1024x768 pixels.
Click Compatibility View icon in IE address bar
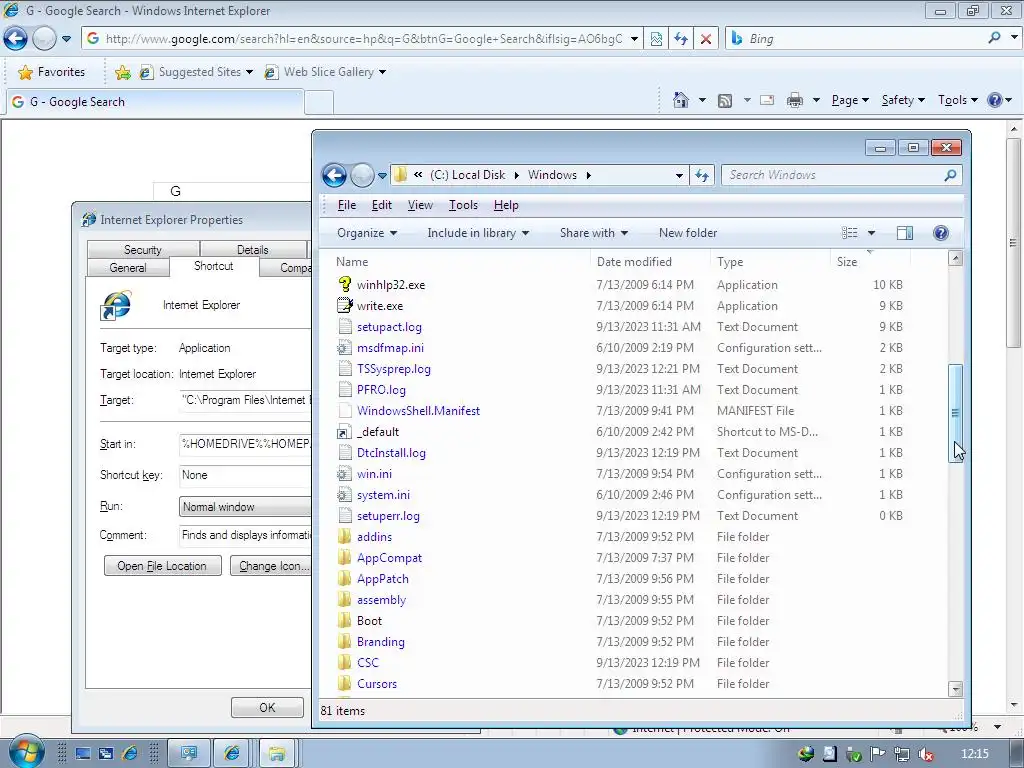pyautogui.click(x=656, y=39)
